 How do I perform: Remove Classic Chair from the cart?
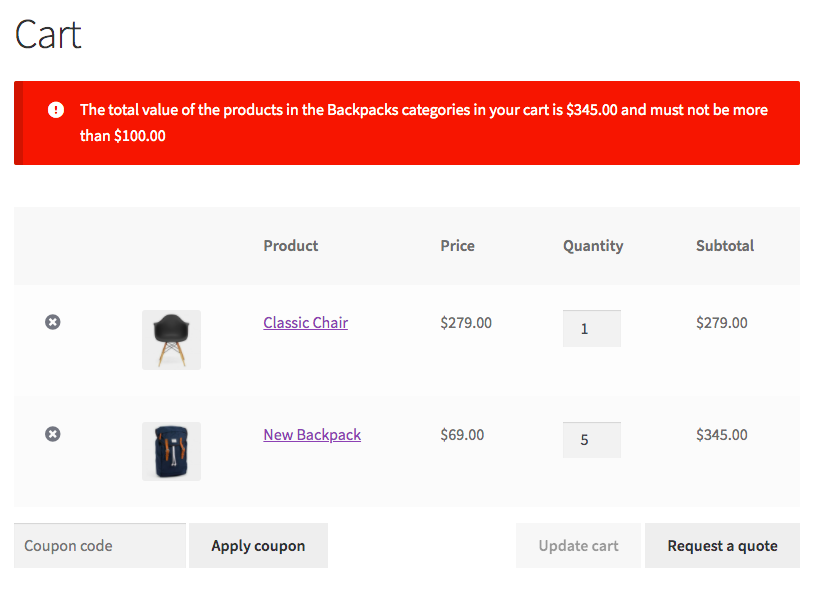coord(53,322)
